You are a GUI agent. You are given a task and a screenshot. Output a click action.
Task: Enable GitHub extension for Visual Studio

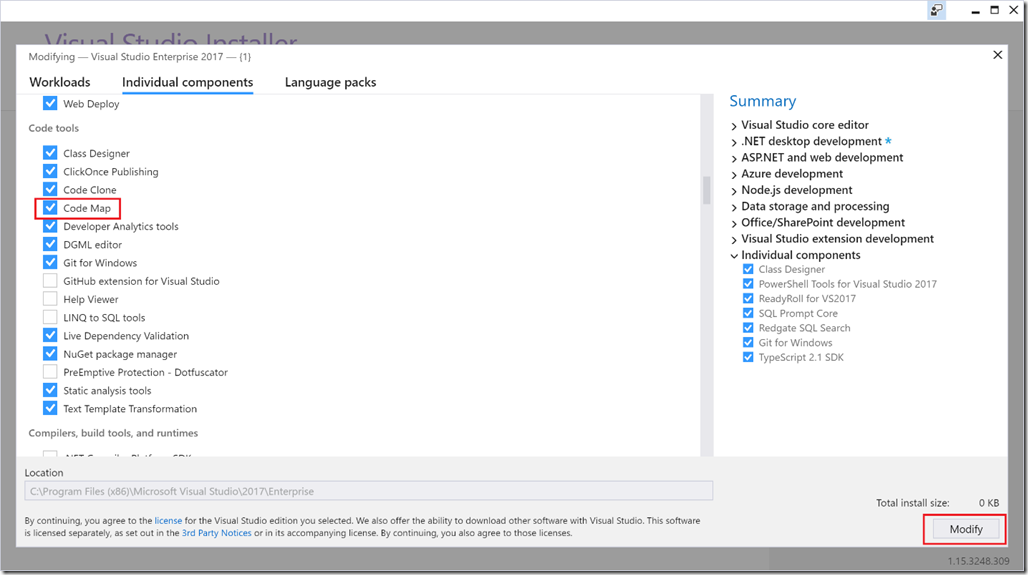point(50,281)
